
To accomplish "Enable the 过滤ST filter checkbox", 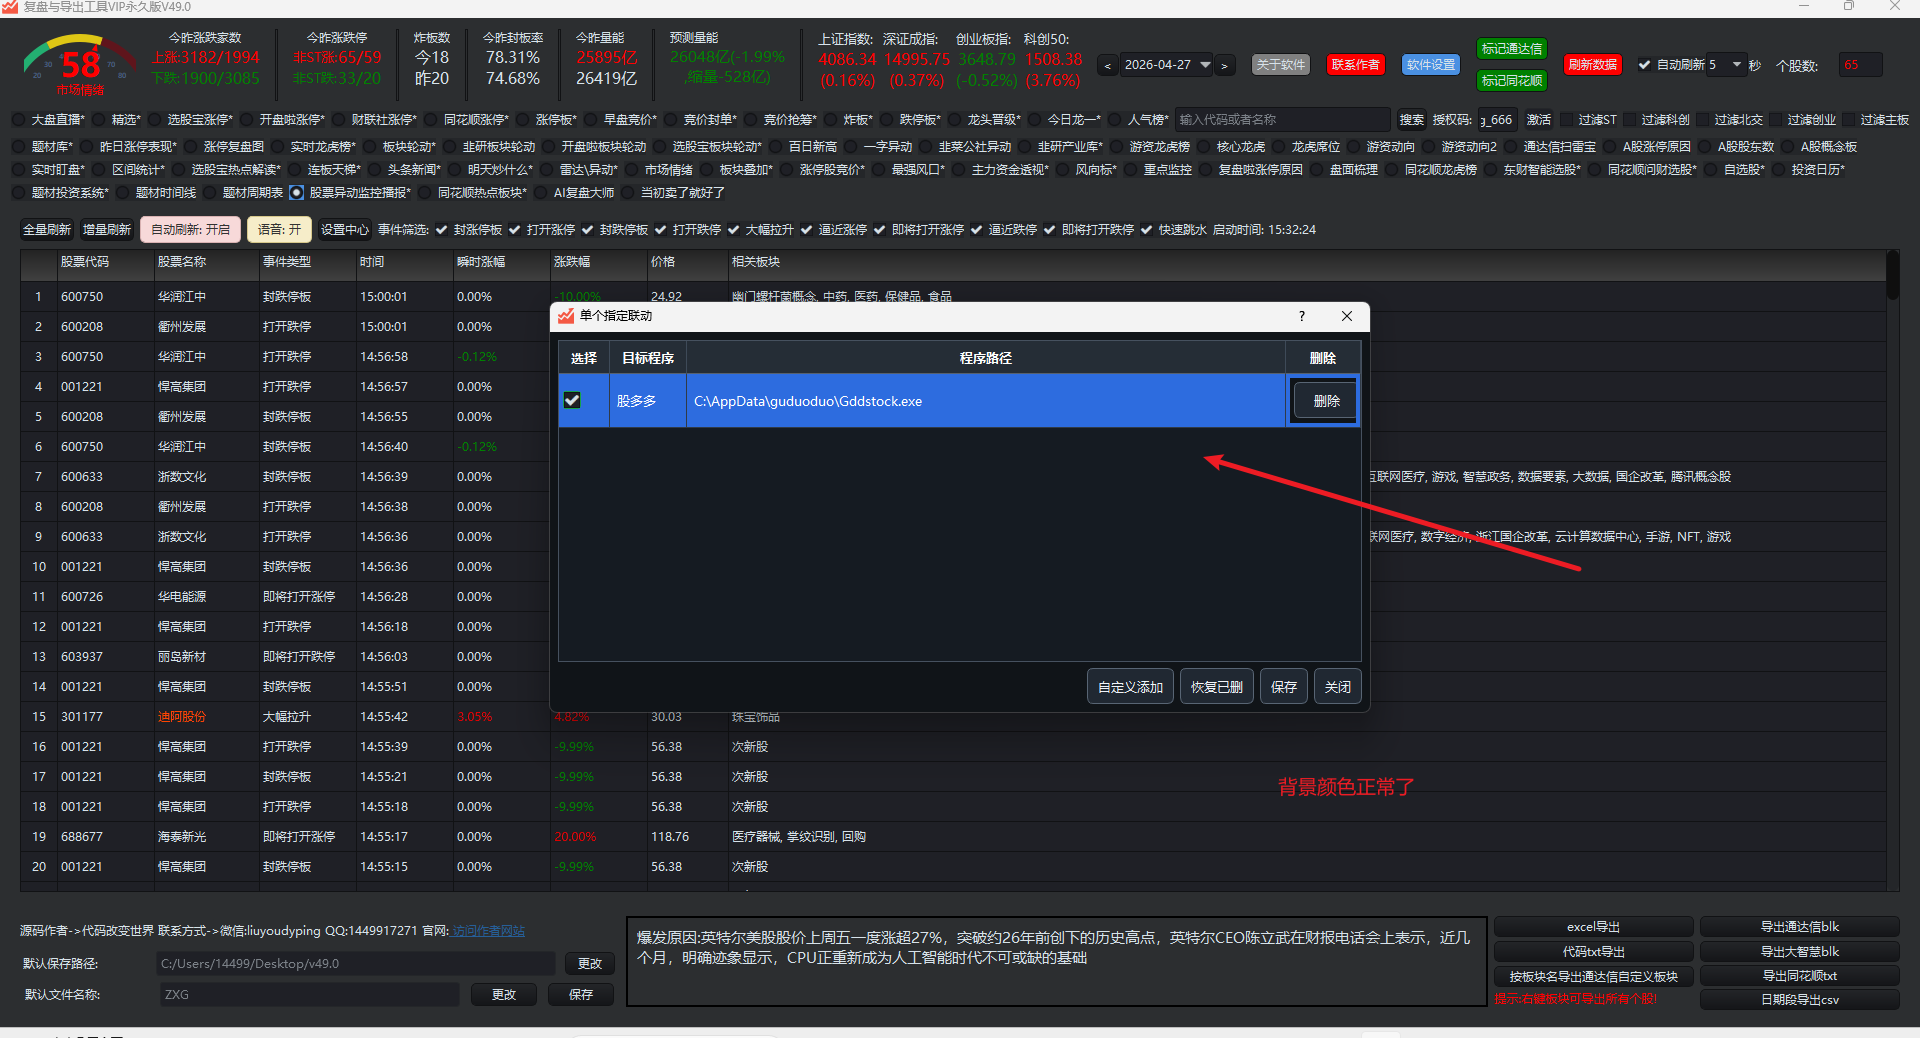I will tap(1567, 120).
